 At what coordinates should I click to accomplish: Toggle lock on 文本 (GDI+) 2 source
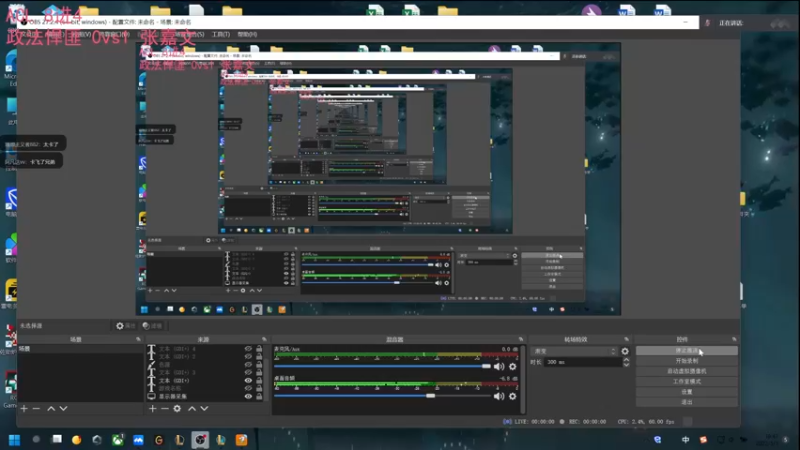[x=259, y=357]
